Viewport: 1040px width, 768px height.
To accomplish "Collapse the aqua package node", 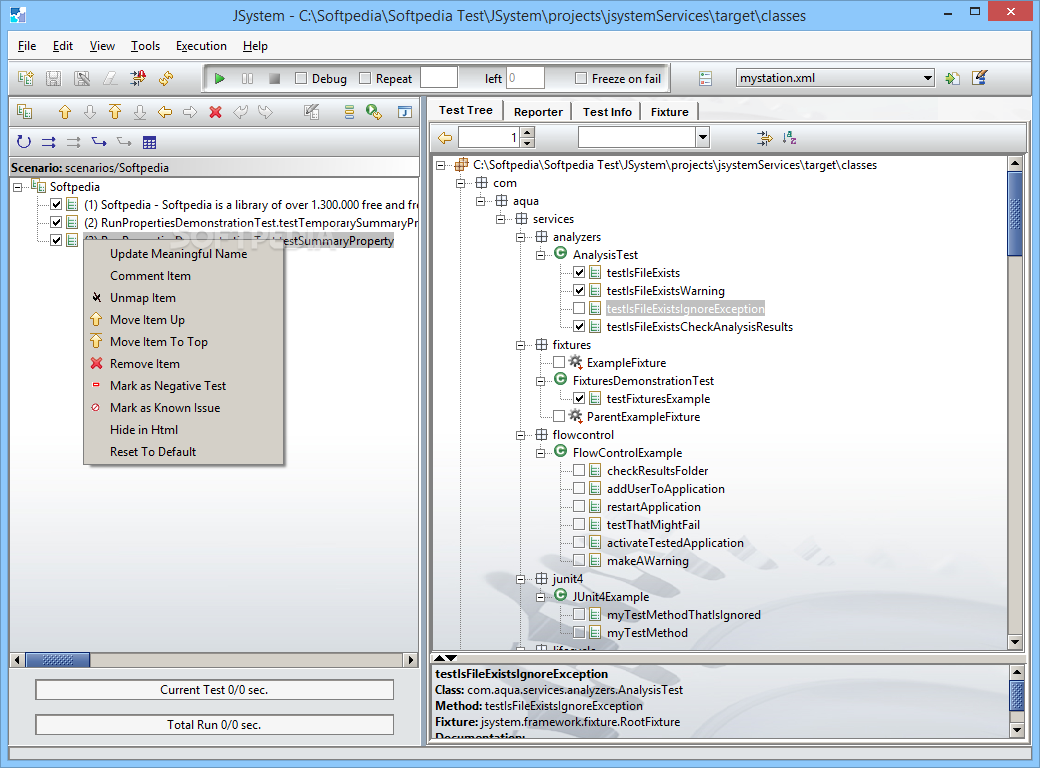I will coord(480,201).
